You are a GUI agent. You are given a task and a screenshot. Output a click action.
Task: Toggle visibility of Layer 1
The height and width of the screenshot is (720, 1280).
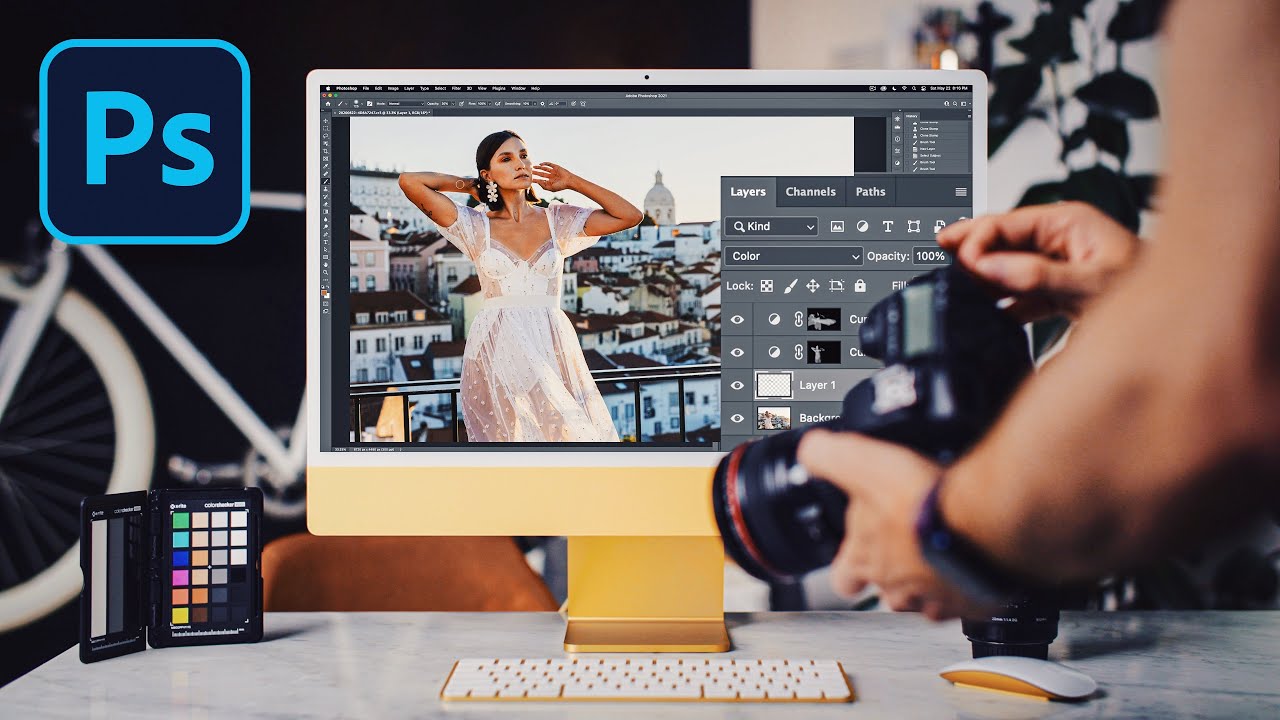click(737, 385)
